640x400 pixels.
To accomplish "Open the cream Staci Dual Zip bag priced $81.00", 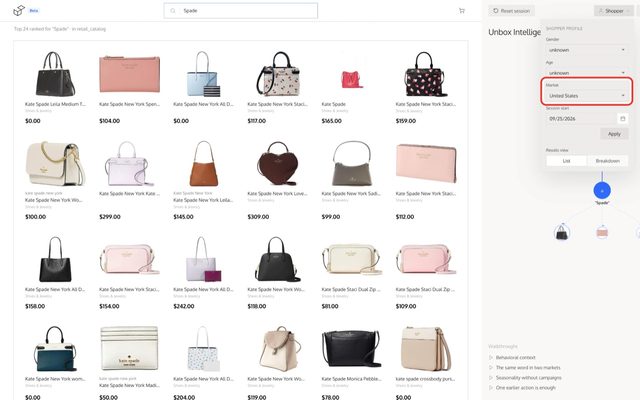I will pos(352,259).
